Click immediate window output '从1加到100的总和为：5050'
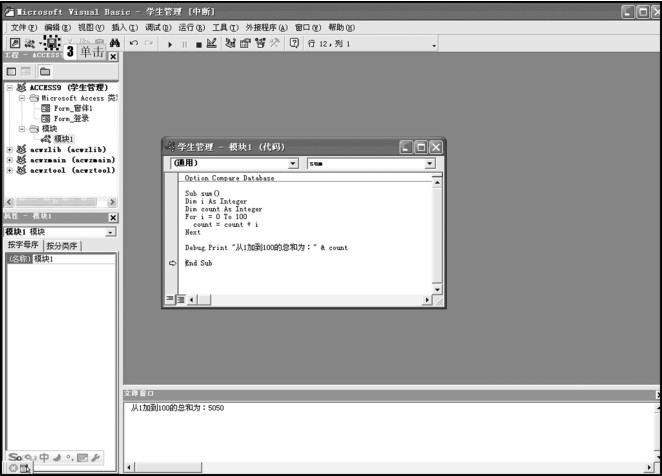Screen dimensions: 662x476 [x=177, y=408]
